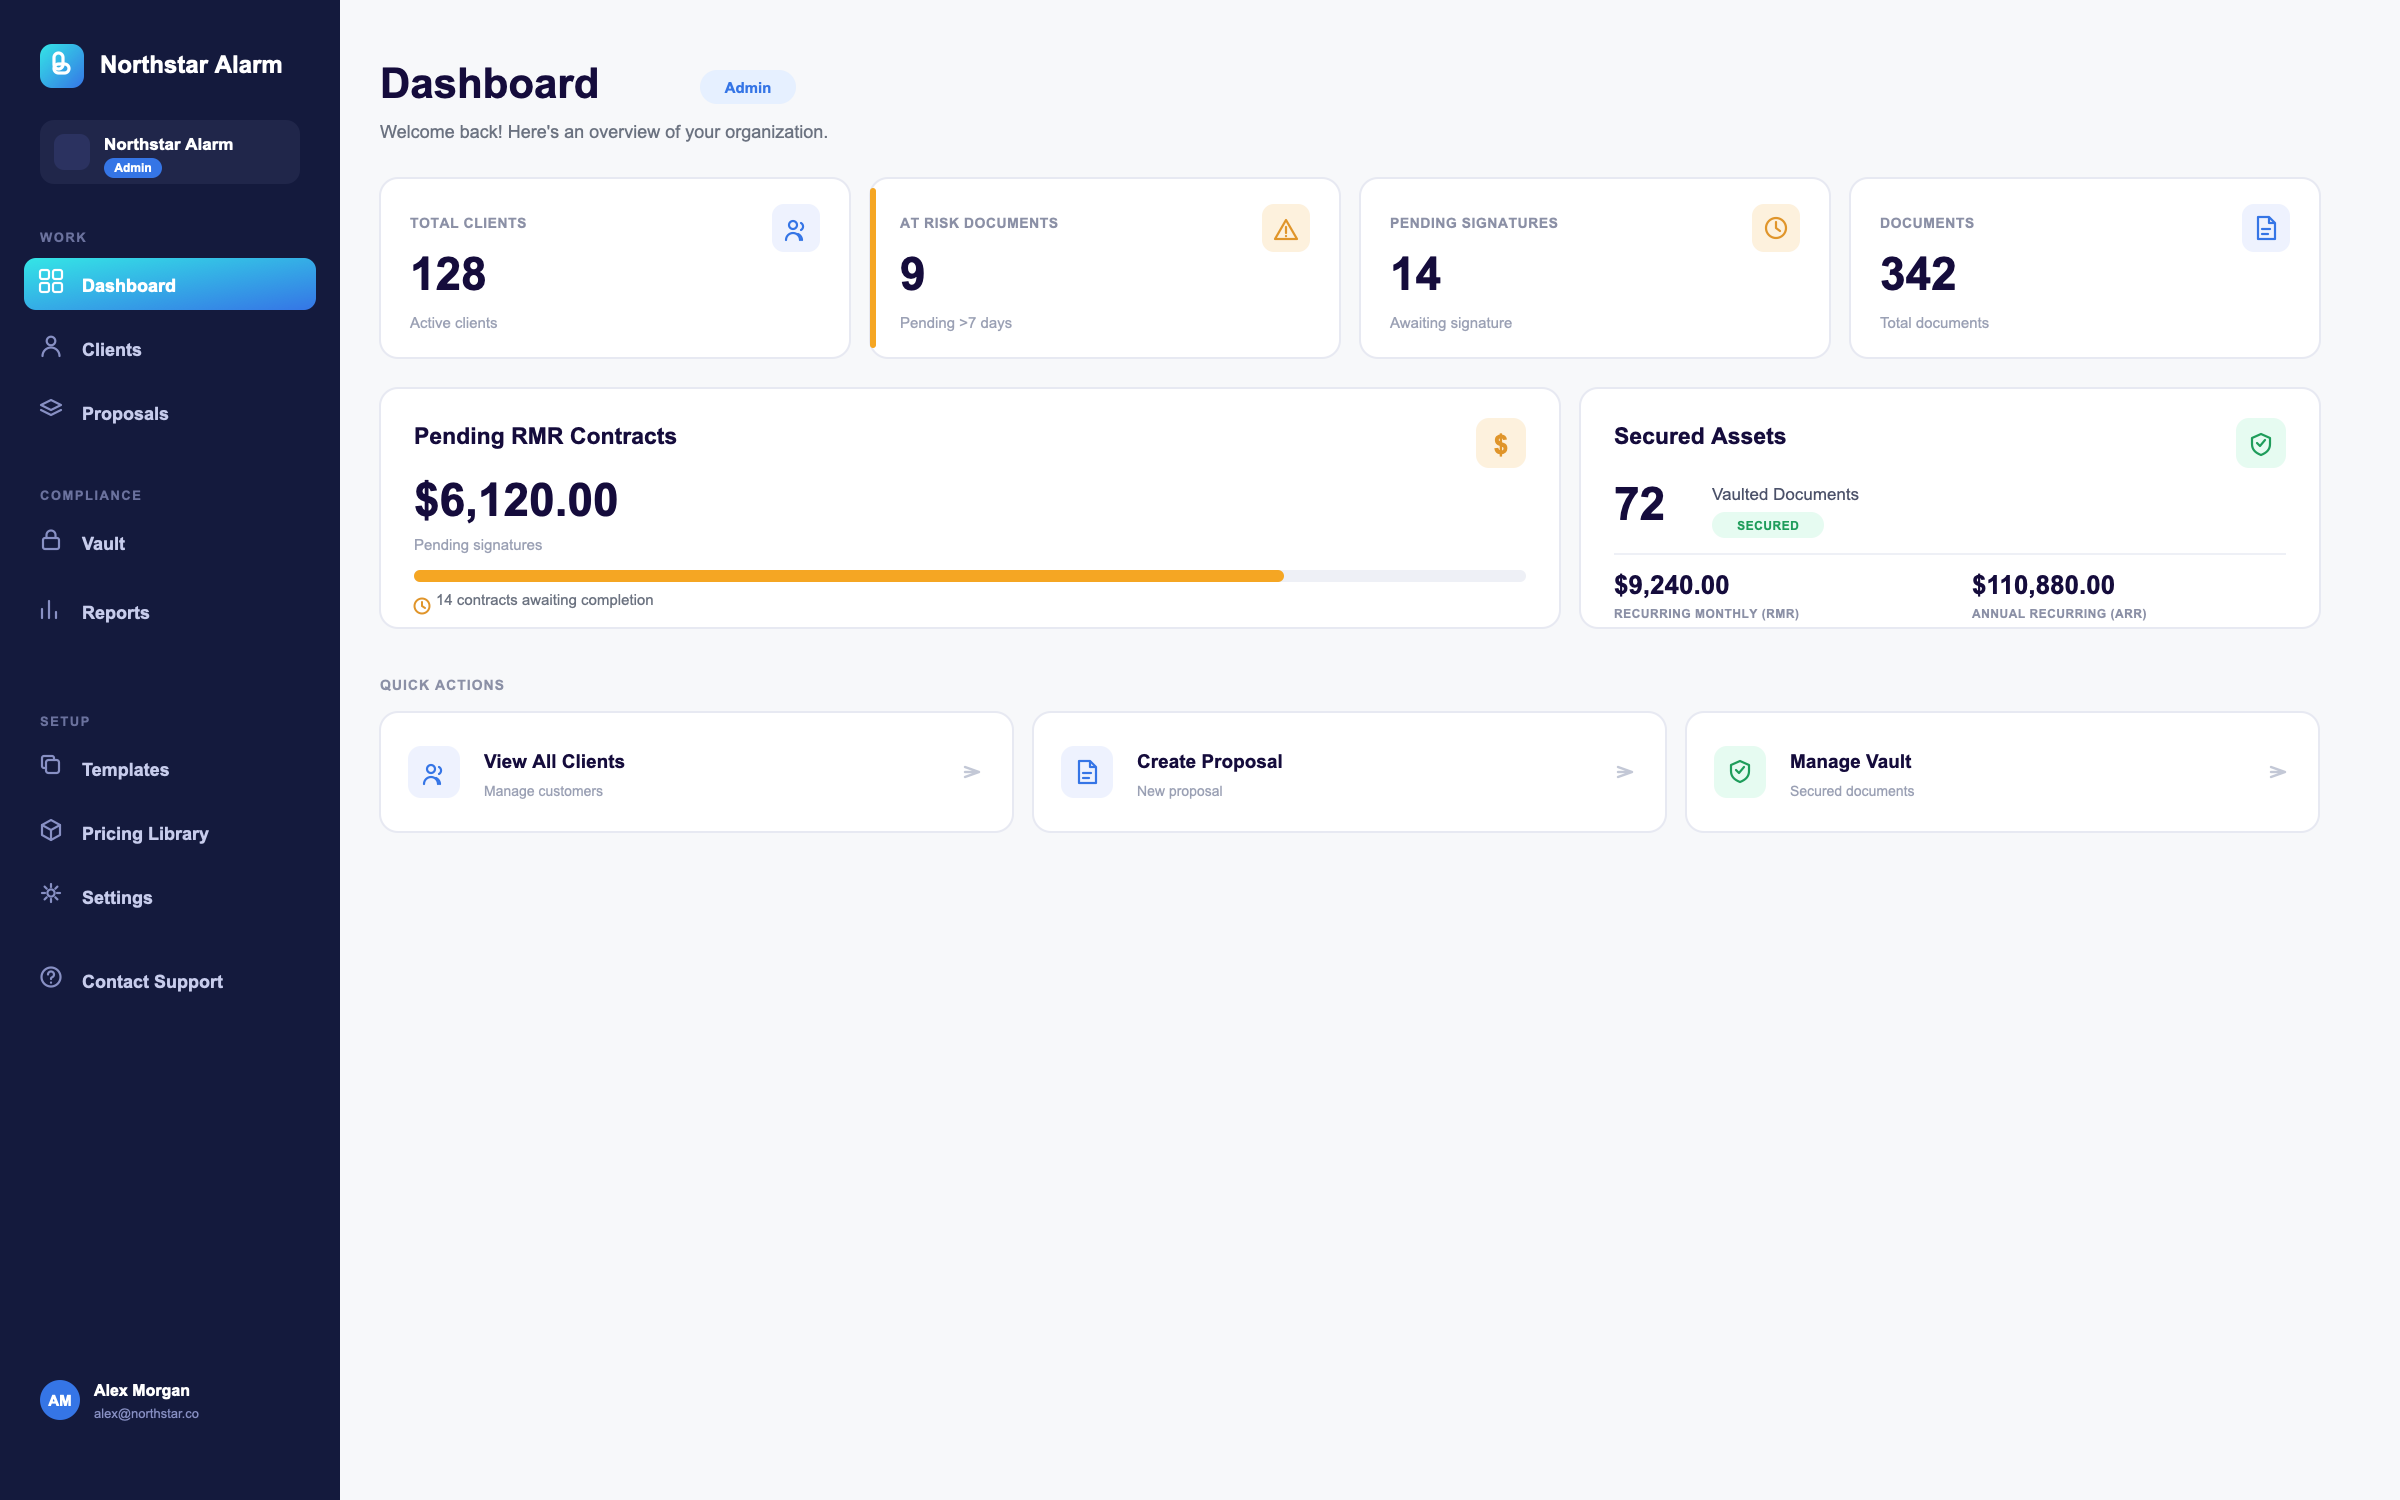Image resolution: width=2400 pixels, height=1500 pixels.
Task: Click the Pending RMR orange progress bar
Action: click(x=848, y=576)
